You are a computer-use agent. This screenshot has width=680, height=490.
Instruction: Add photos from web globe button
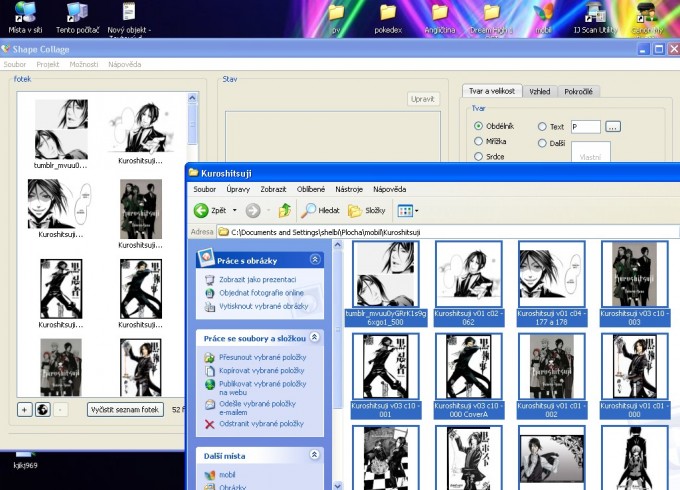click(x=42, y=409)
